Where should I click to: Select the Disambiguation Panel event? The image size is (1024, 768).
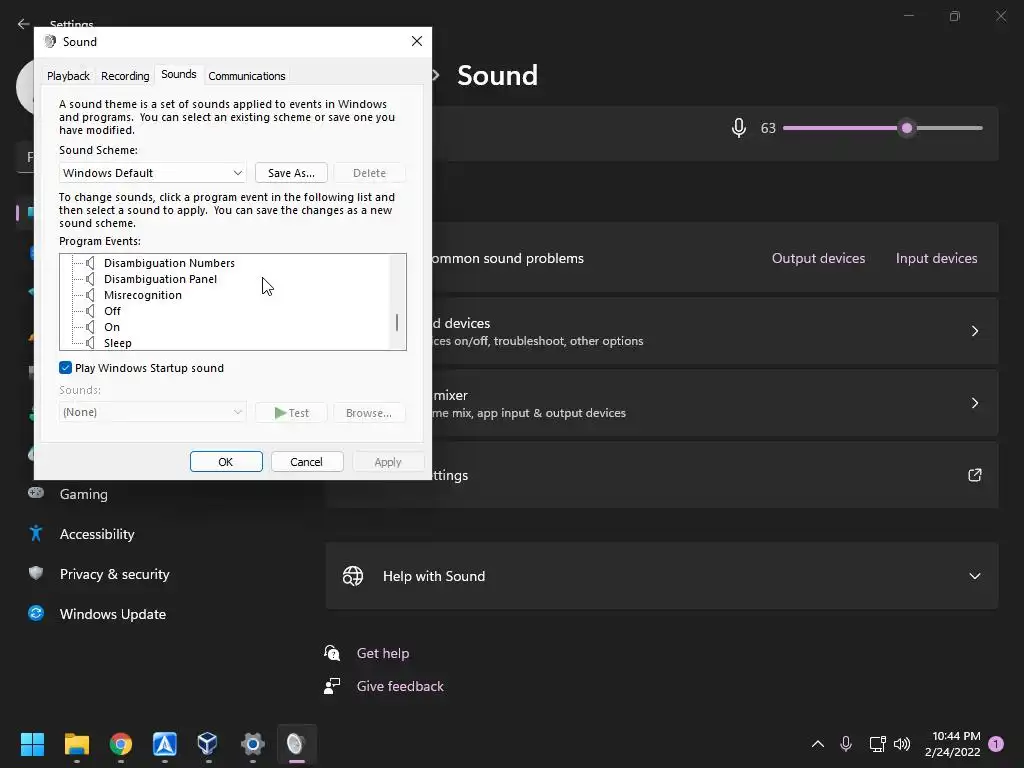[160, 279]
